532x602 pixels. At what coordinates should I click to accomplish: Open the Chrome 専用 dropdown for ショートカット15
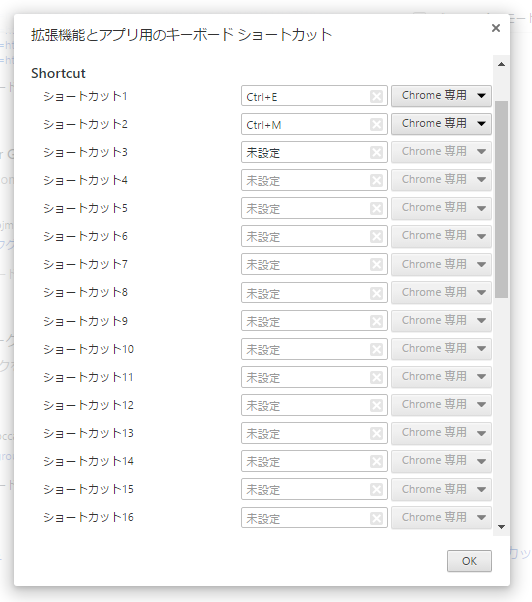tap(441, 490)
